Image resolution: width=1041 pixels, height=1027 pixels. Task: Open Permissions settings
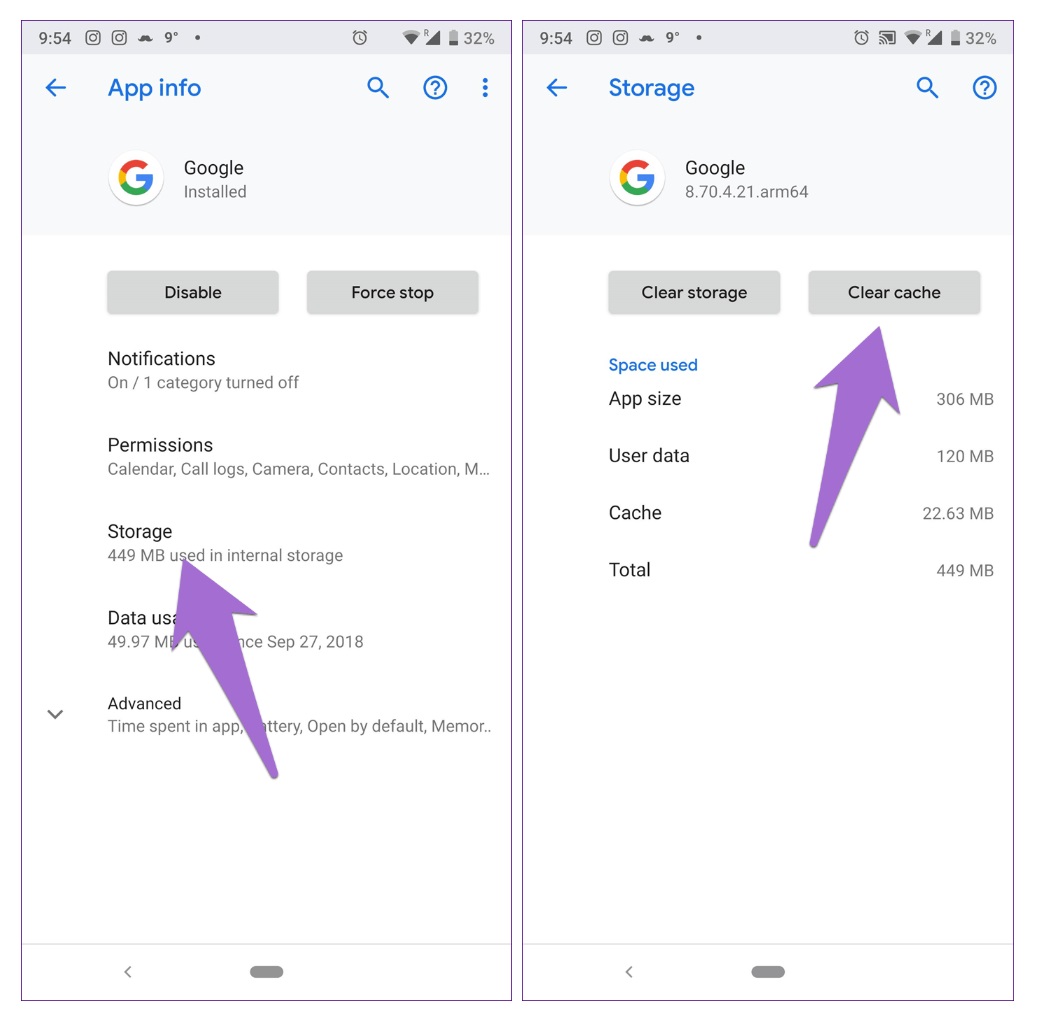pos(266,457)
